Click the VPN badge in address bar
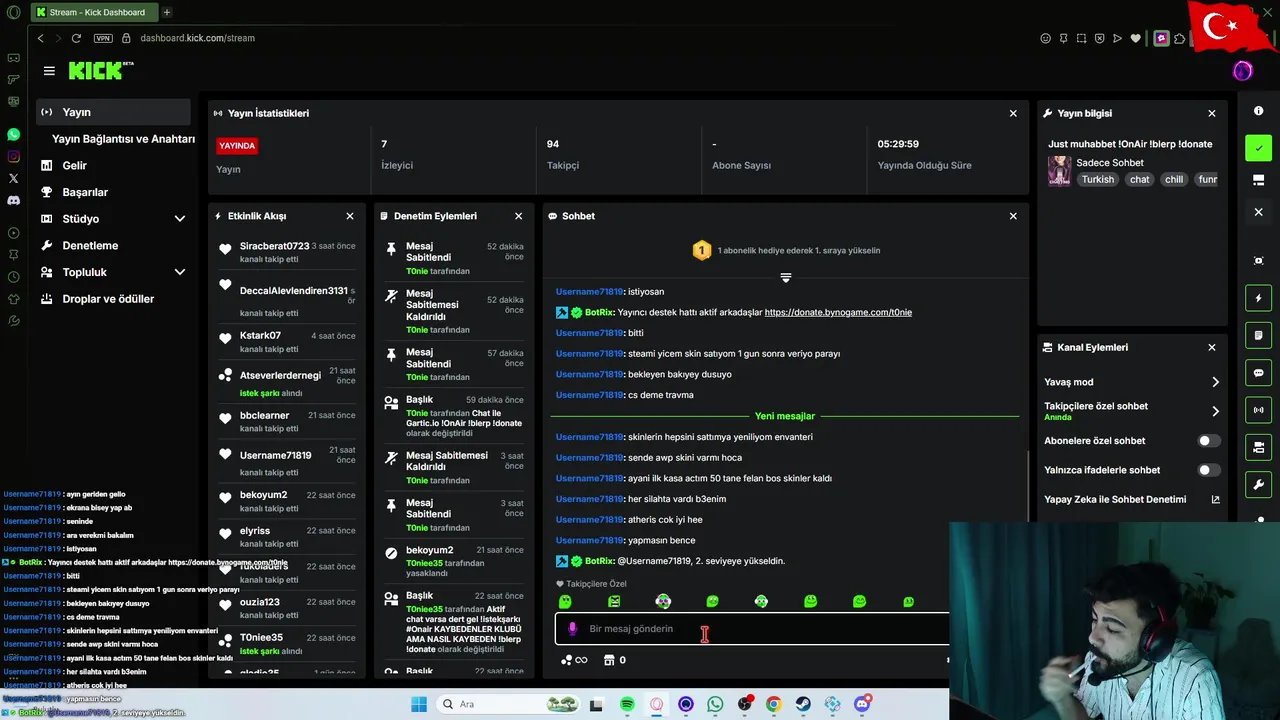This screenshot has height=720, width=1280. (103, 38)
